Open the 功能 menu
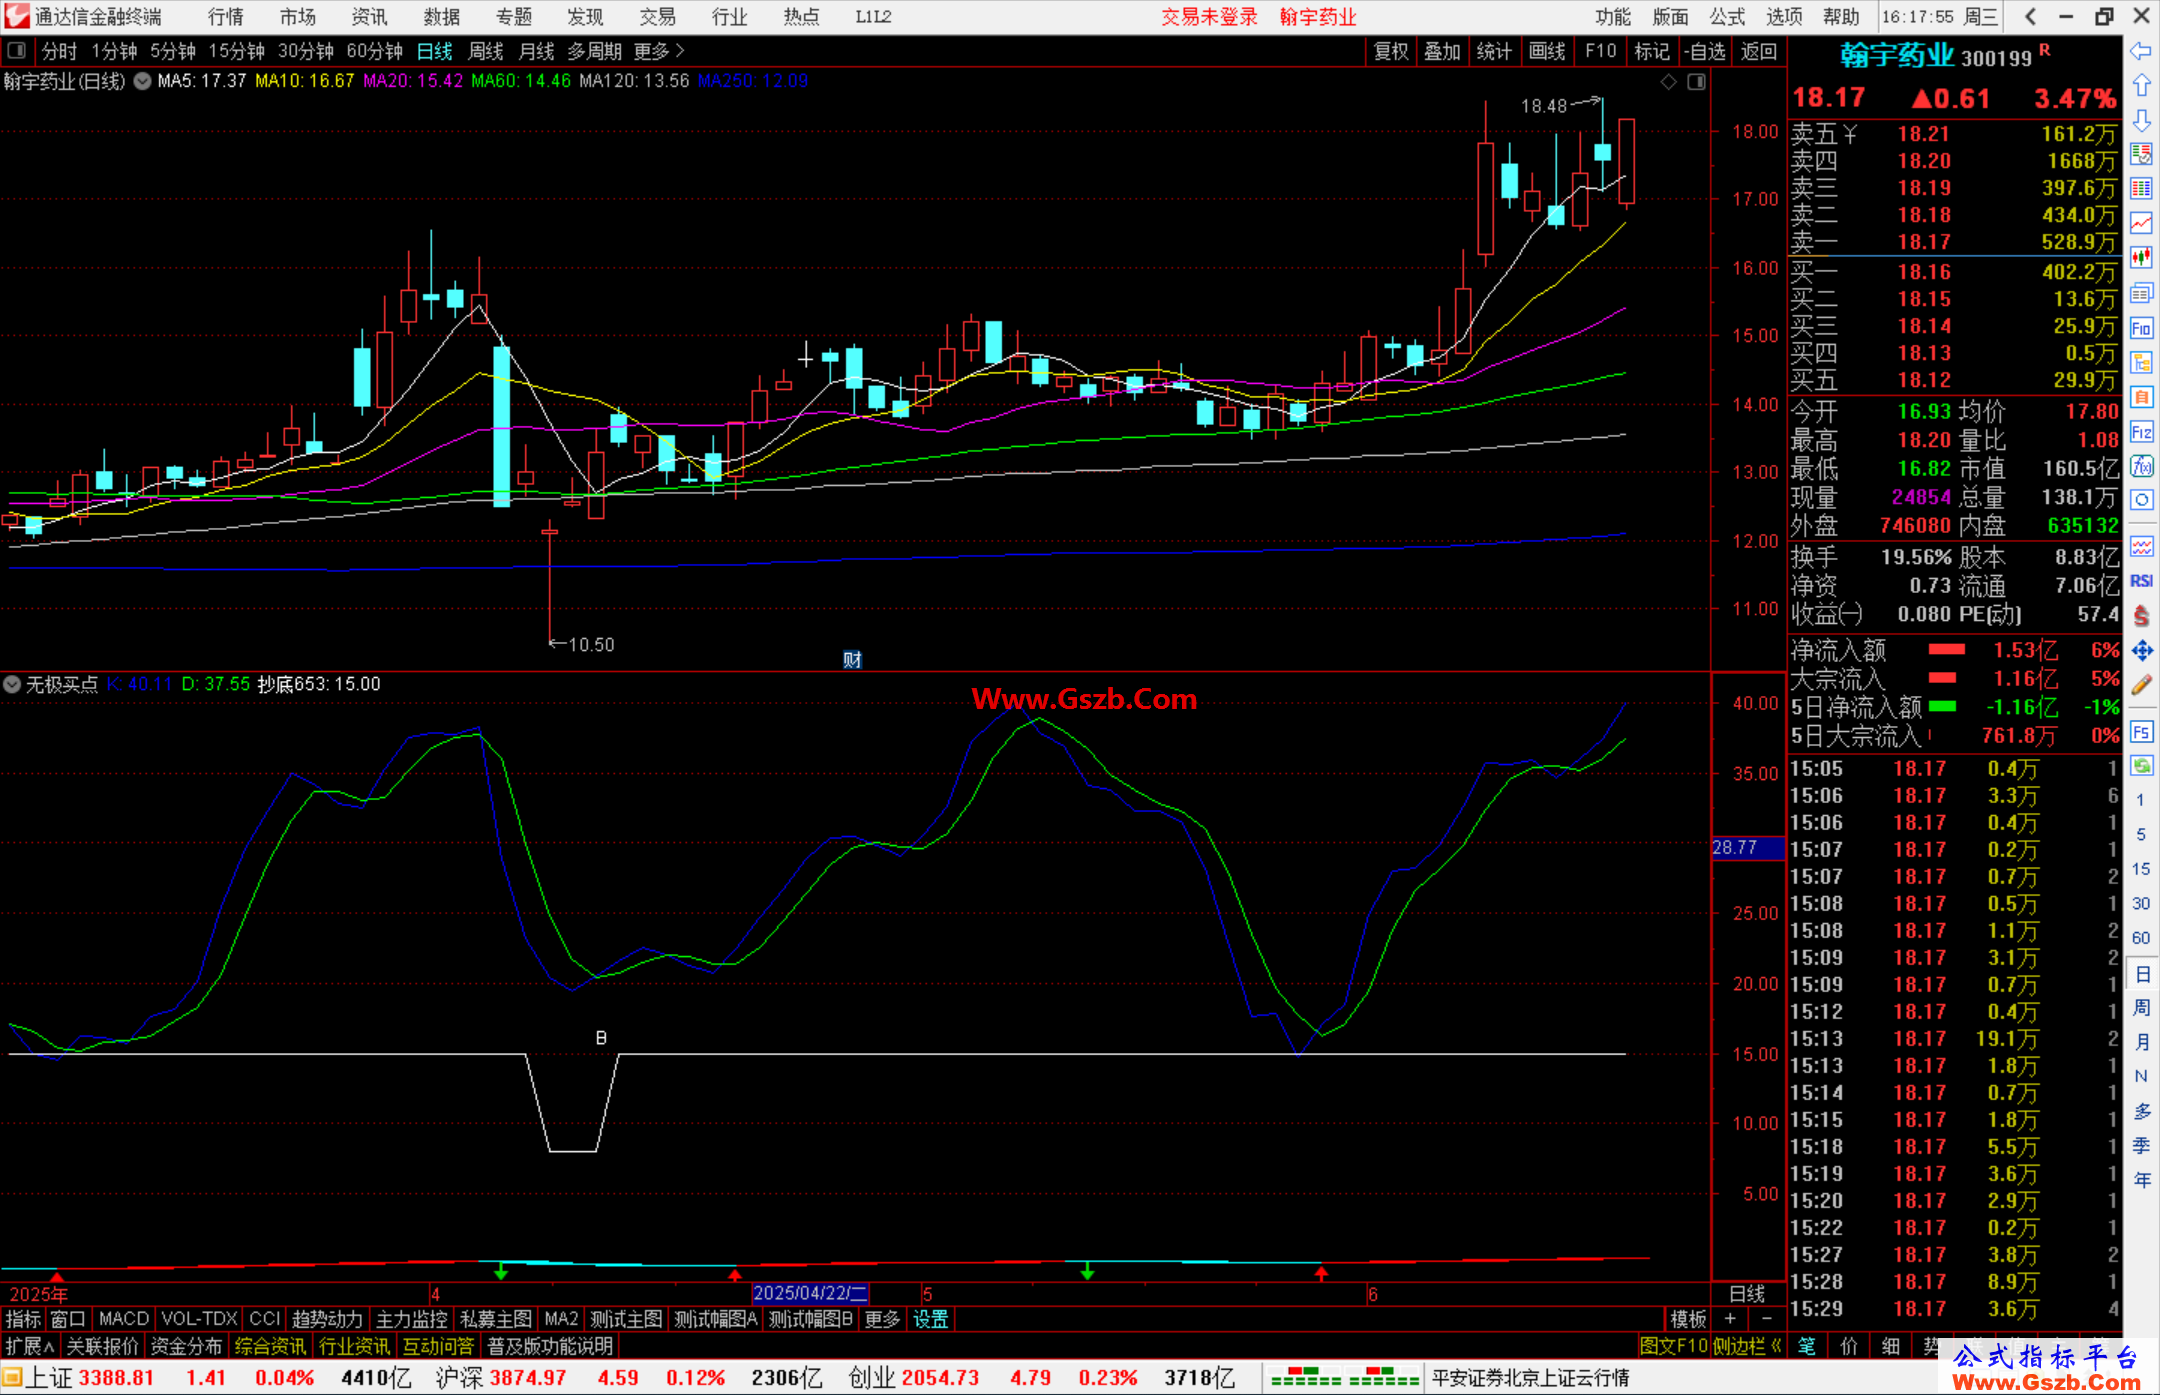This screenshot has height=1395, width=2160. pos(1612,16)
